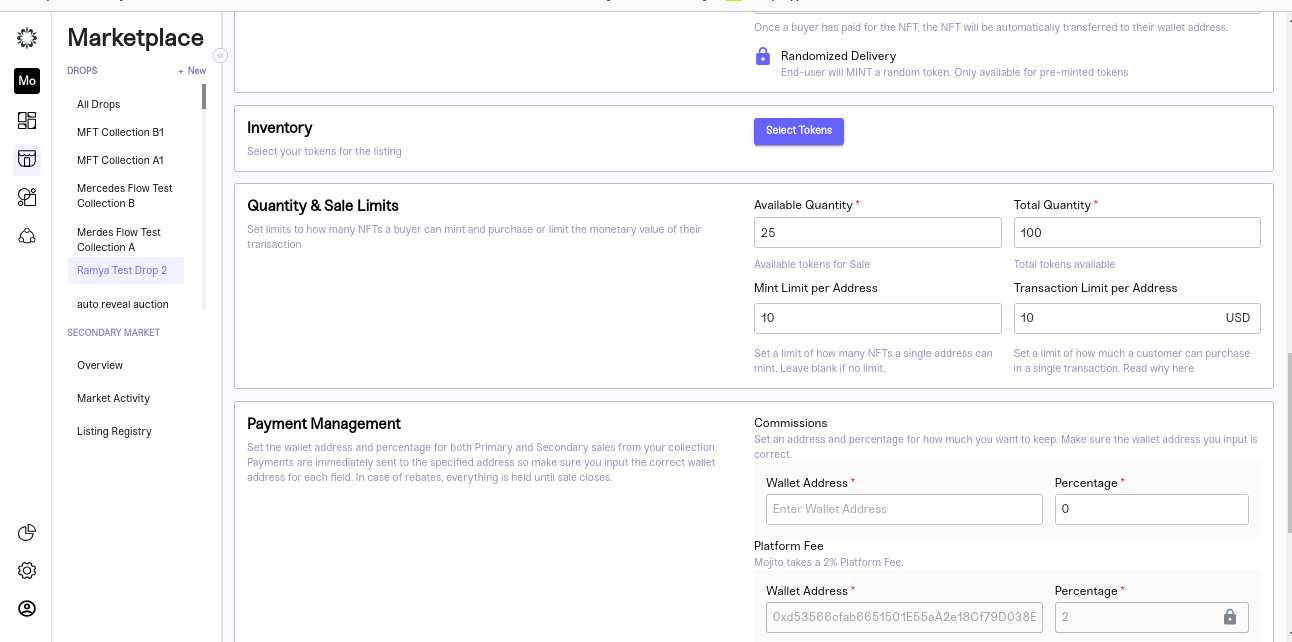Click the Mojito flower logo icon

pos(27,38)
